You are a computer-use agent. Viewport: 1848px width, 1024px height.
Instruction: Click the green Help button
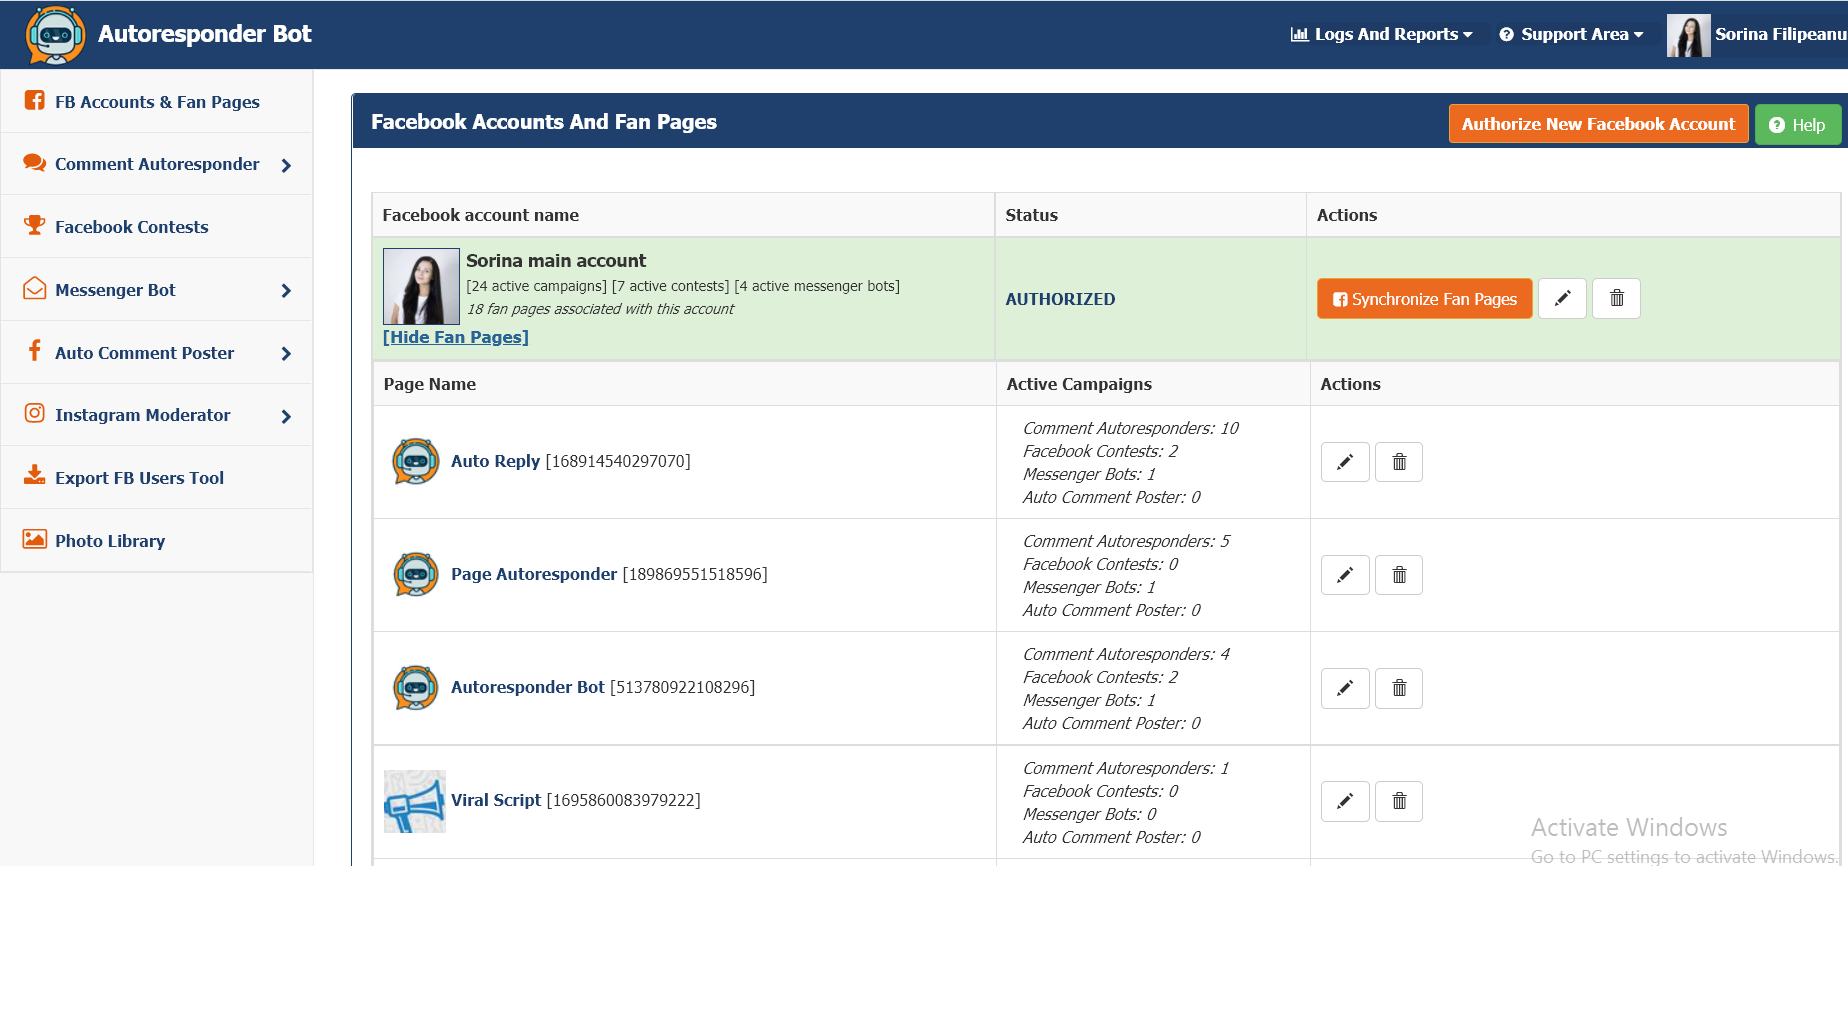click(1797, 125)
